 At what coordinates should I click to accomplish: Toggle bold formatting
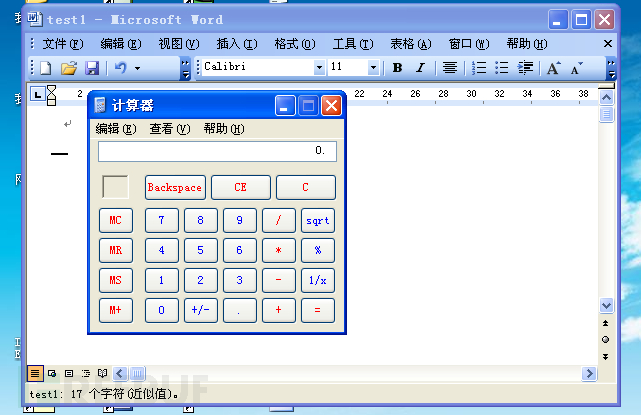click(x=397, y=67)
